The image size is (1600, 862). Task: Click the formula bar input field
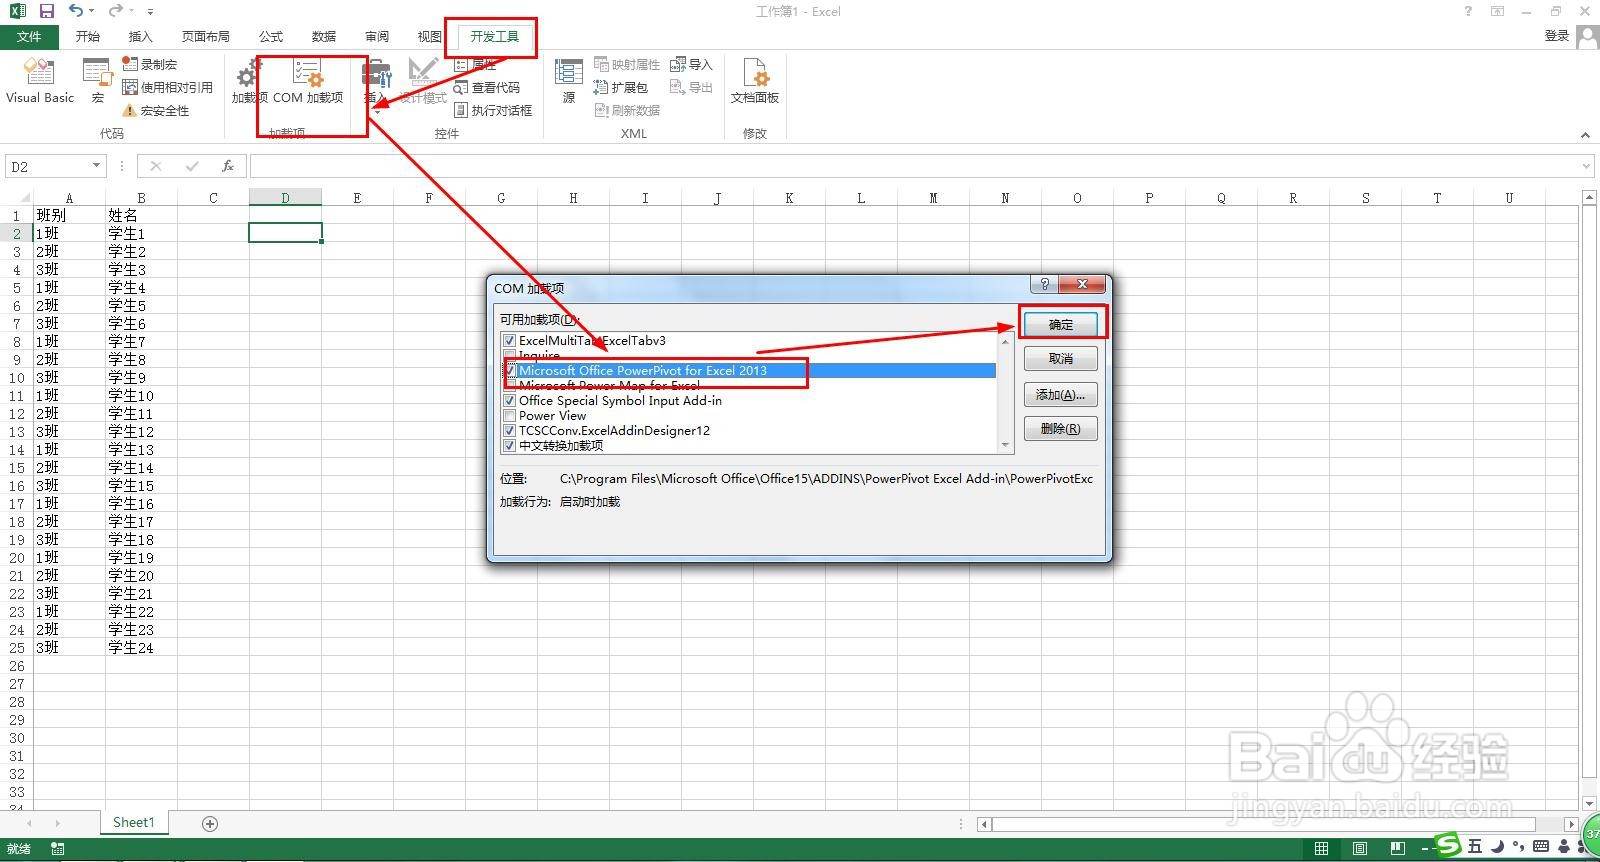coord(913,166)
